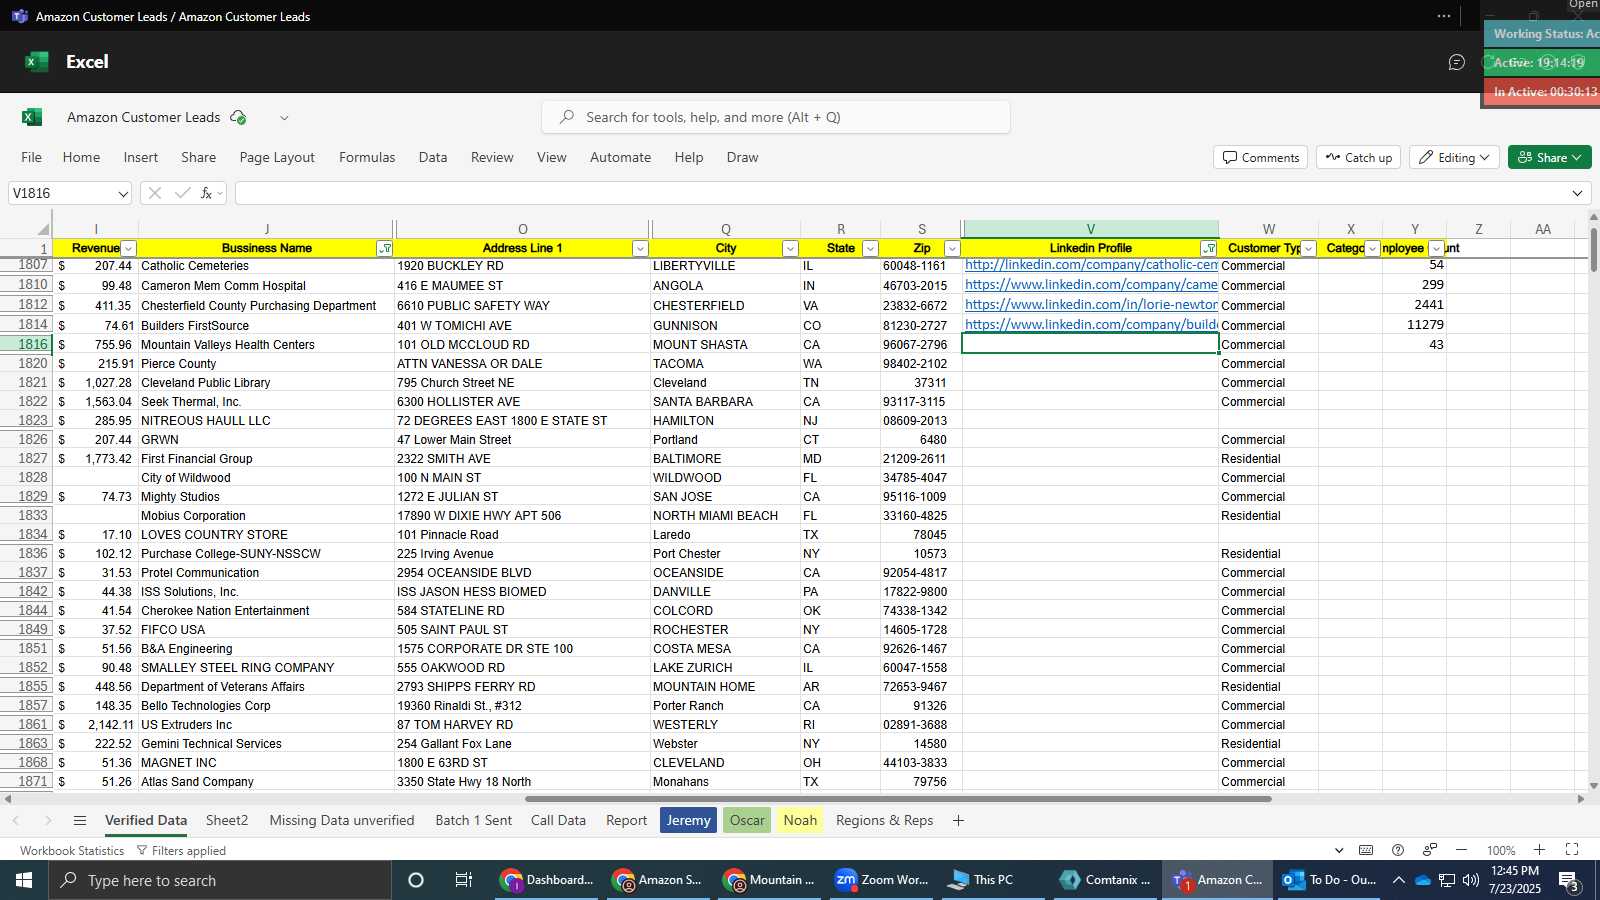Open the Catholic Cemeteries LinkedIn link
Screen dimensions: 1600x900
(1091, 265)
